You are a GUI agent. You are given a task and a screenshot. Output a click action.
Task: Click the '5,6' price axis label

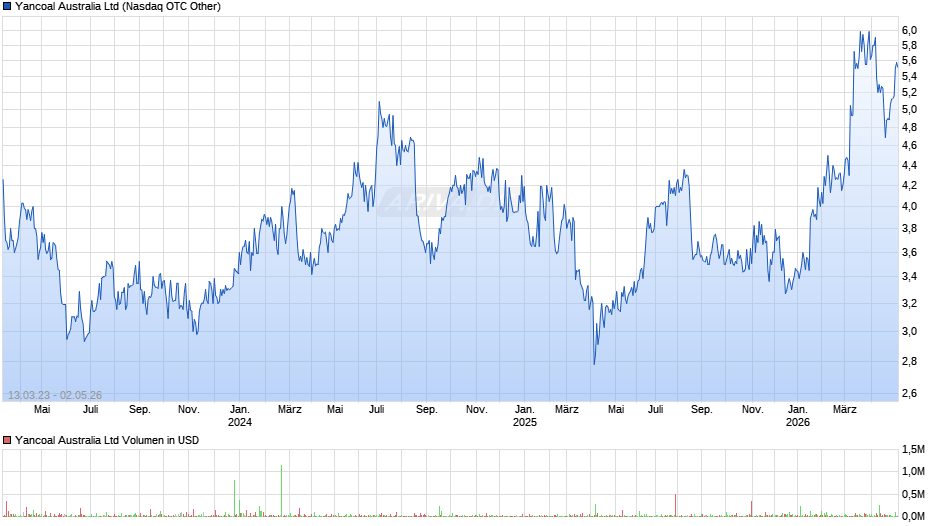coord(909,61)
